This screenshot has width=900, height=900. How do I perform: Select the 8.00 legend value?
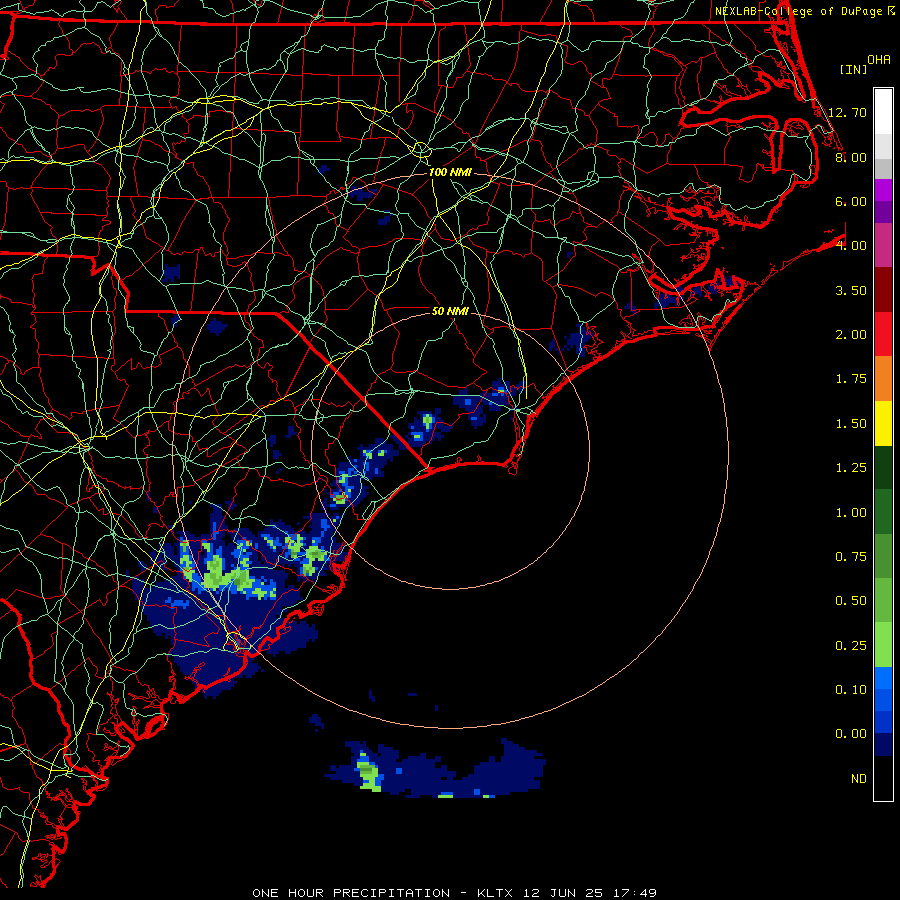point(850,157)
